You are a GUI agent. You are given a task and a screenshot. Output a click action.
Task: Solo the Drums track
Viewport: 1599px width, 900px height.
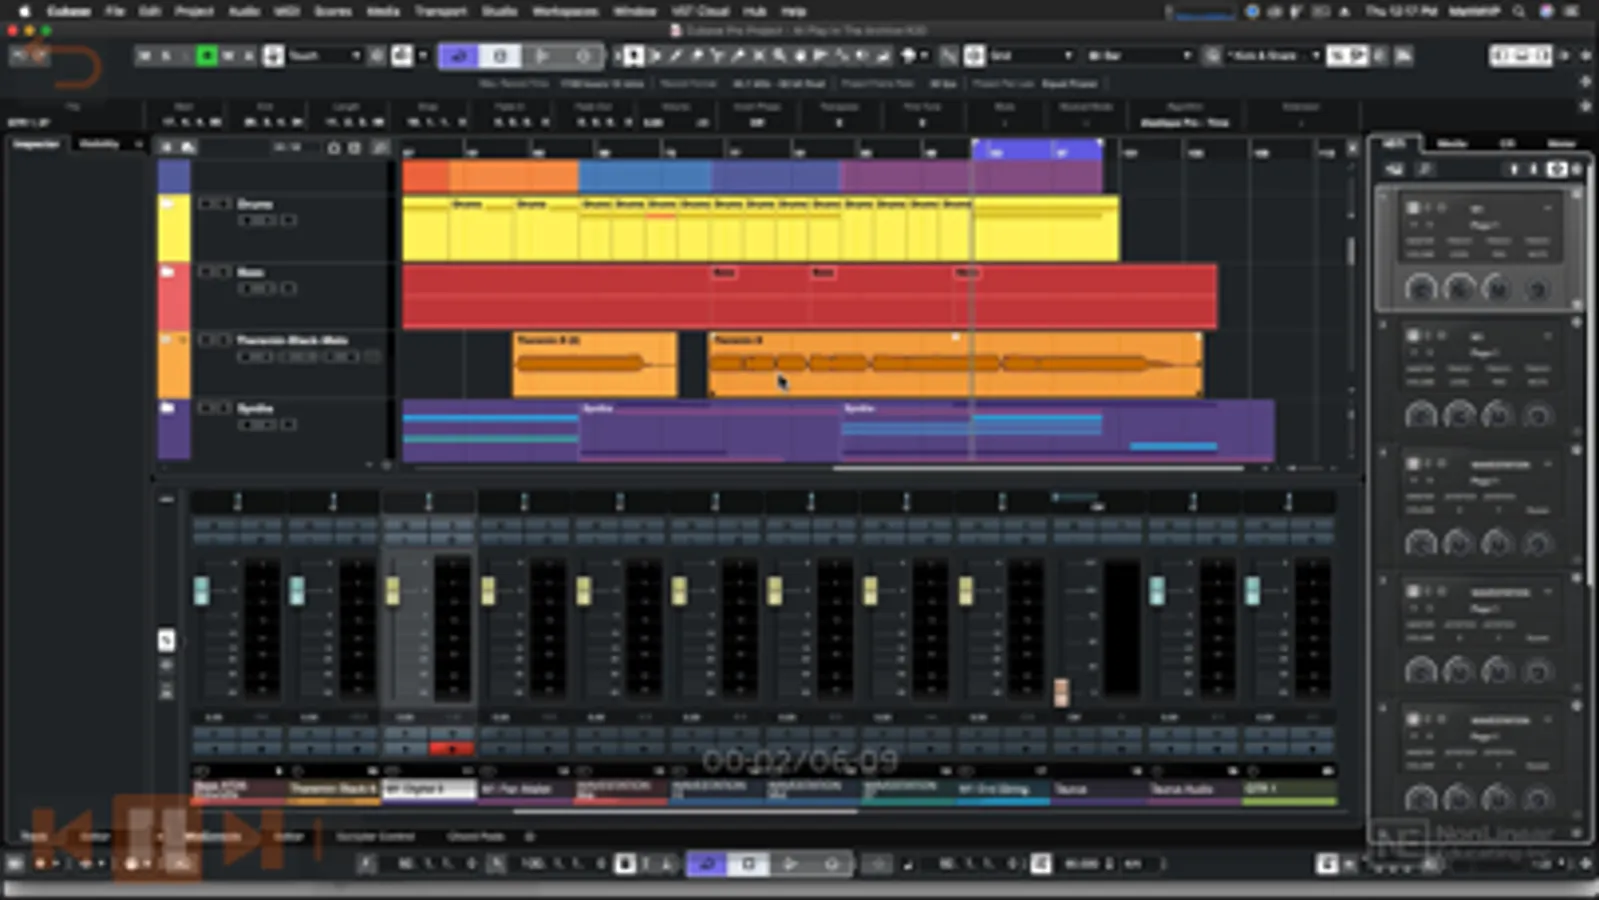(224, 204)
